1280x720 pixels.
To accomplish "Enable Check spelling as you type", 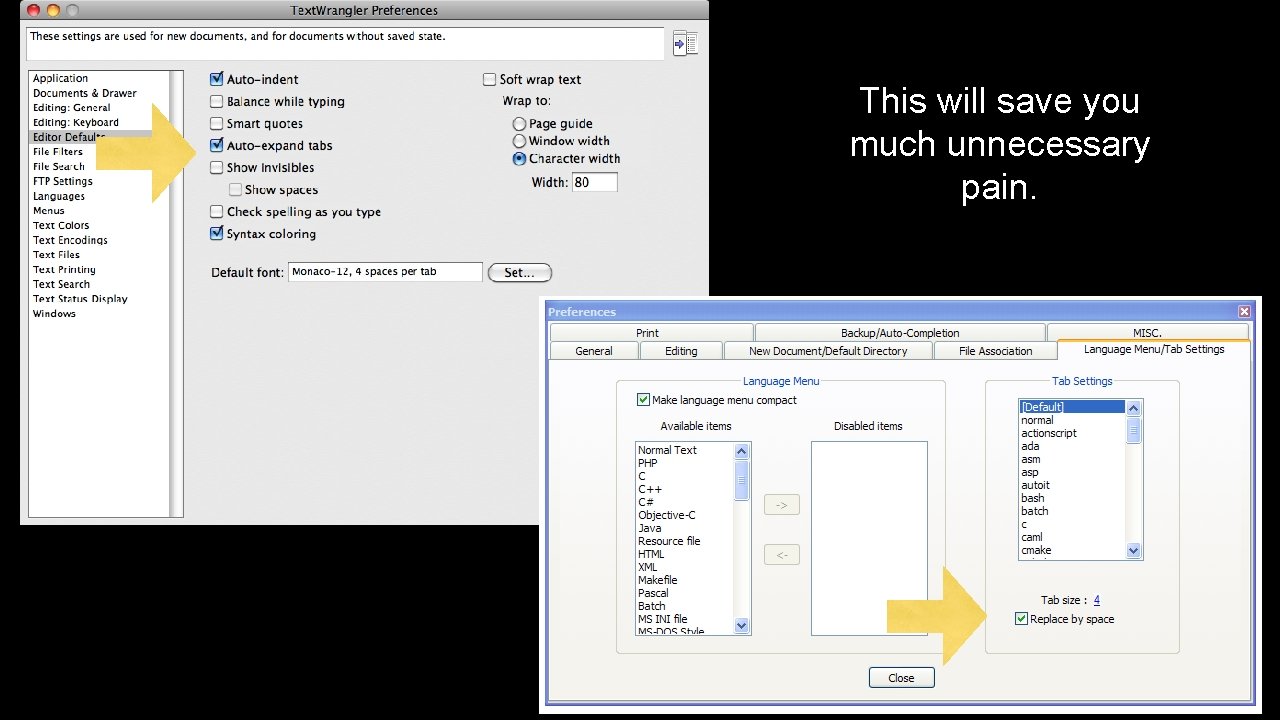I will point(216,211).
